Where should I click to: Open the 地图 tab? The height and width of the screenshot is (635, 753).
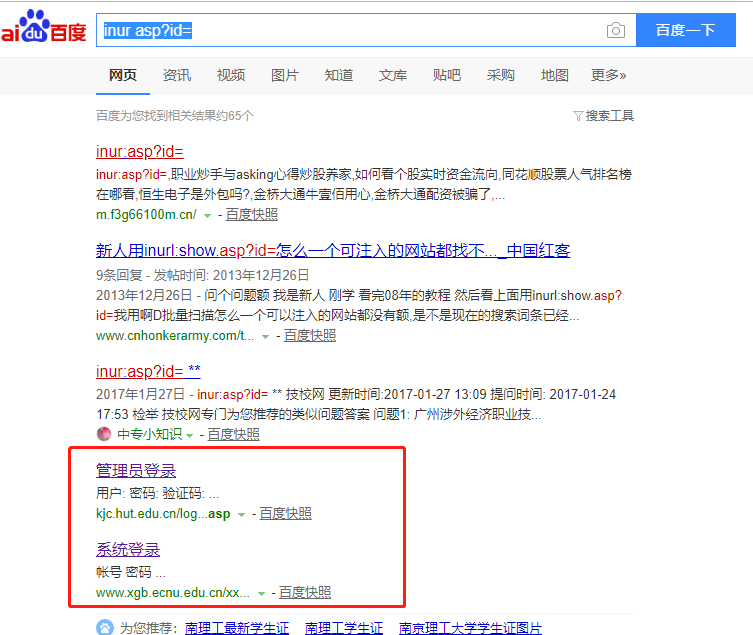point(555,75)
